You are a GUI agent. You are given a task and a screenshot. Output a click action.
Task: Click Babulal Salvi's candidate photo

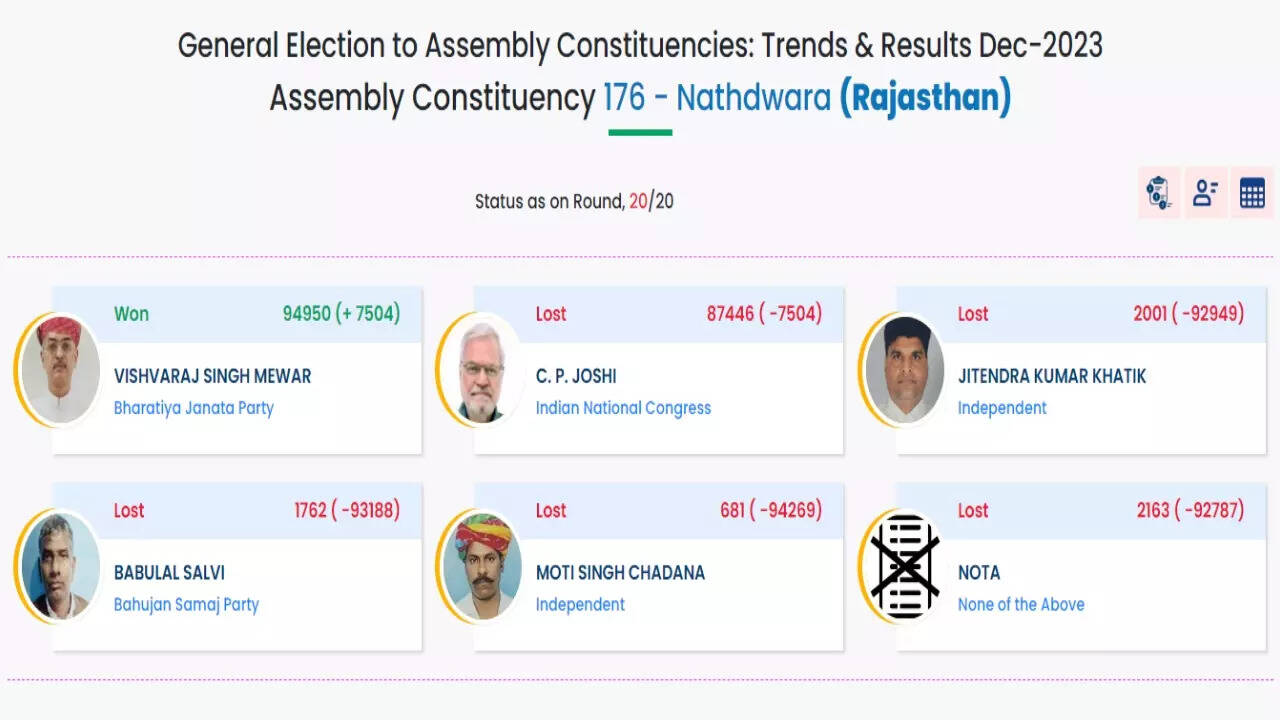[x=60, y=566]
